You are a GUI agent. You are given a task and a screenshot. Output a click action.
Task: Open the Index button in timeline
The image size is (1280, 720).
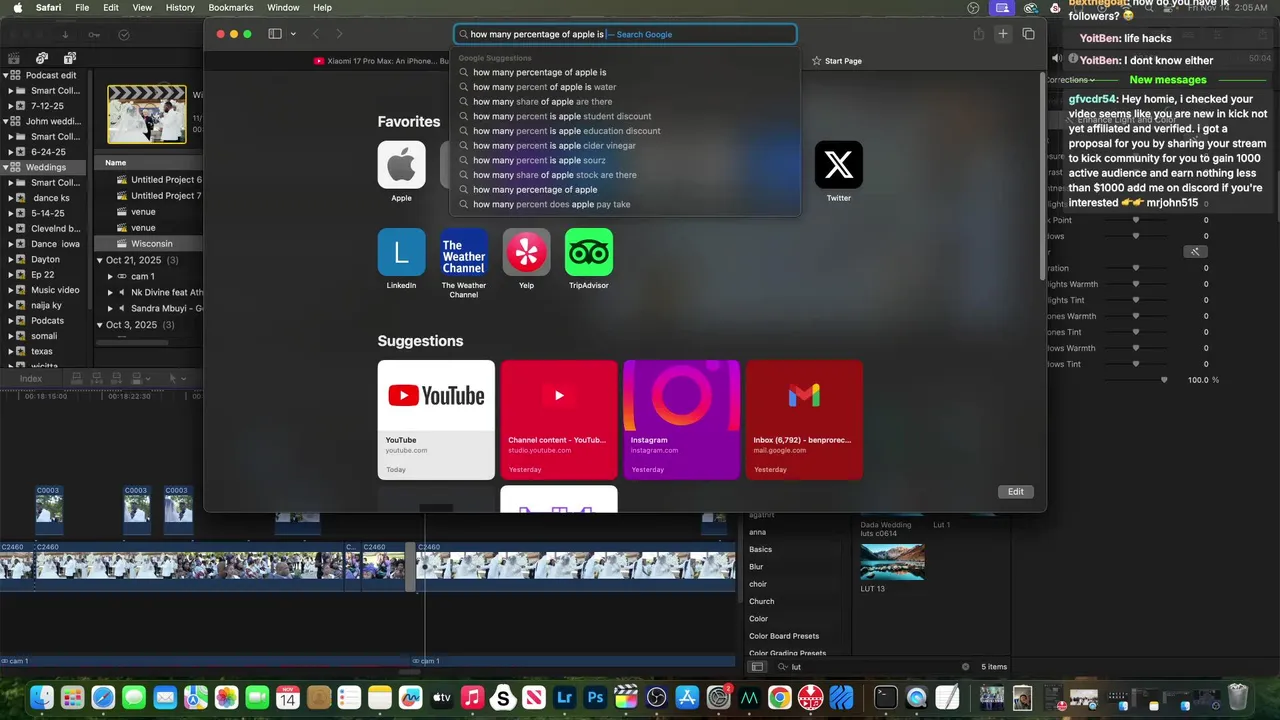pos(31,378)
